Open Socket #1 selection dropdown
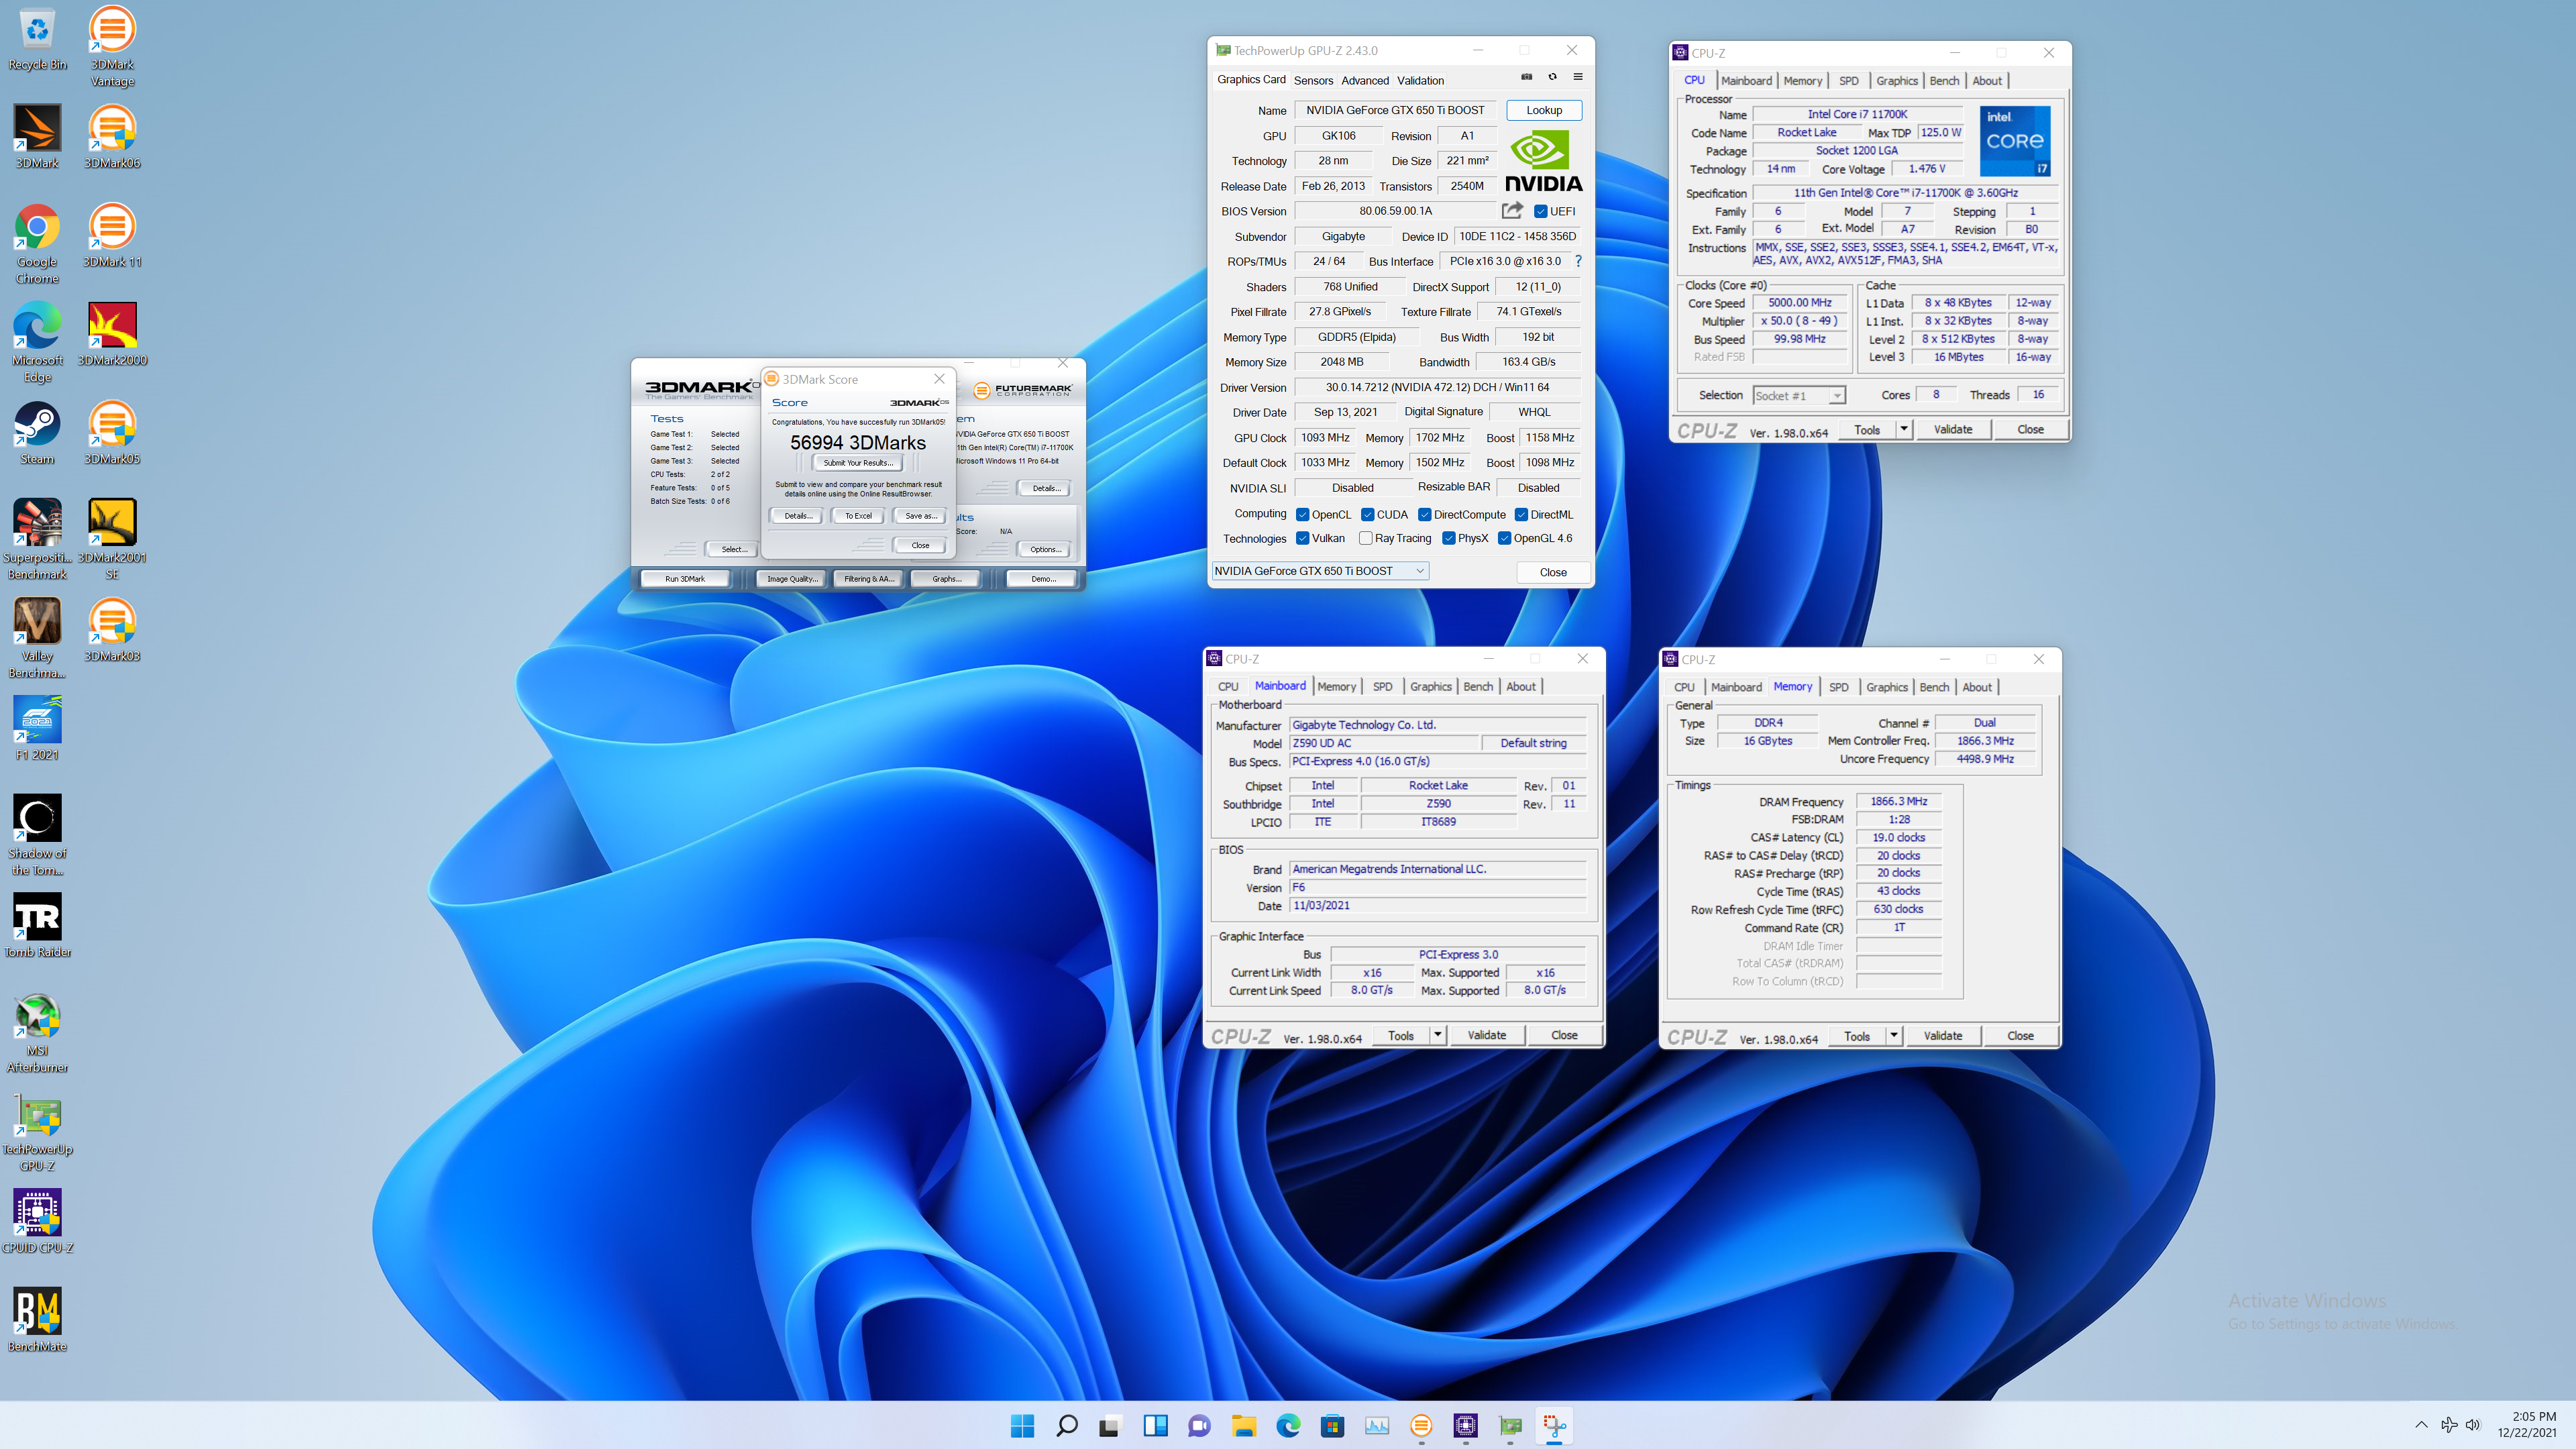 [x=1799, y=395]
